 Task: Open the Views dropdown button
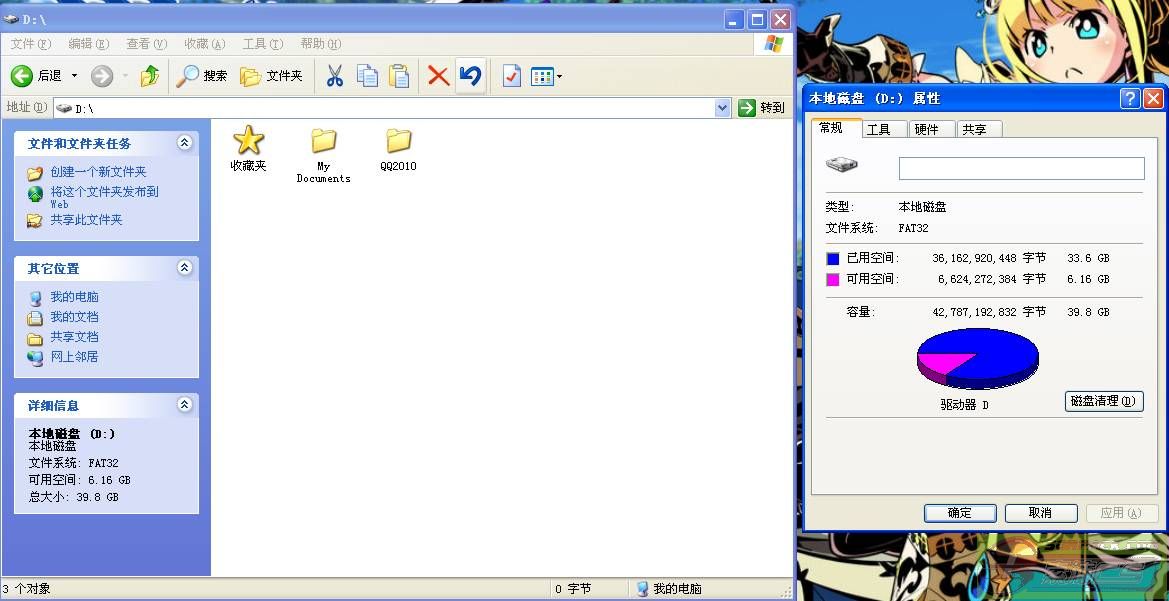tap(546, 76)
